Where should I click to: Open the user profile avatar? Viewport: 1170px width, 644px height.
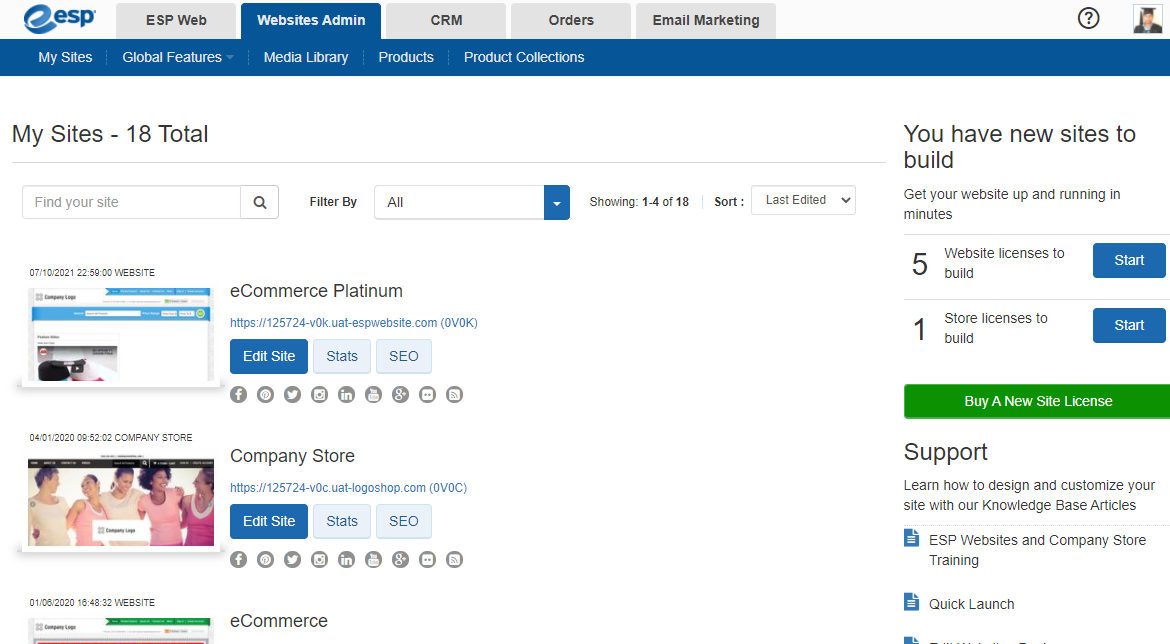point(1148,19)
